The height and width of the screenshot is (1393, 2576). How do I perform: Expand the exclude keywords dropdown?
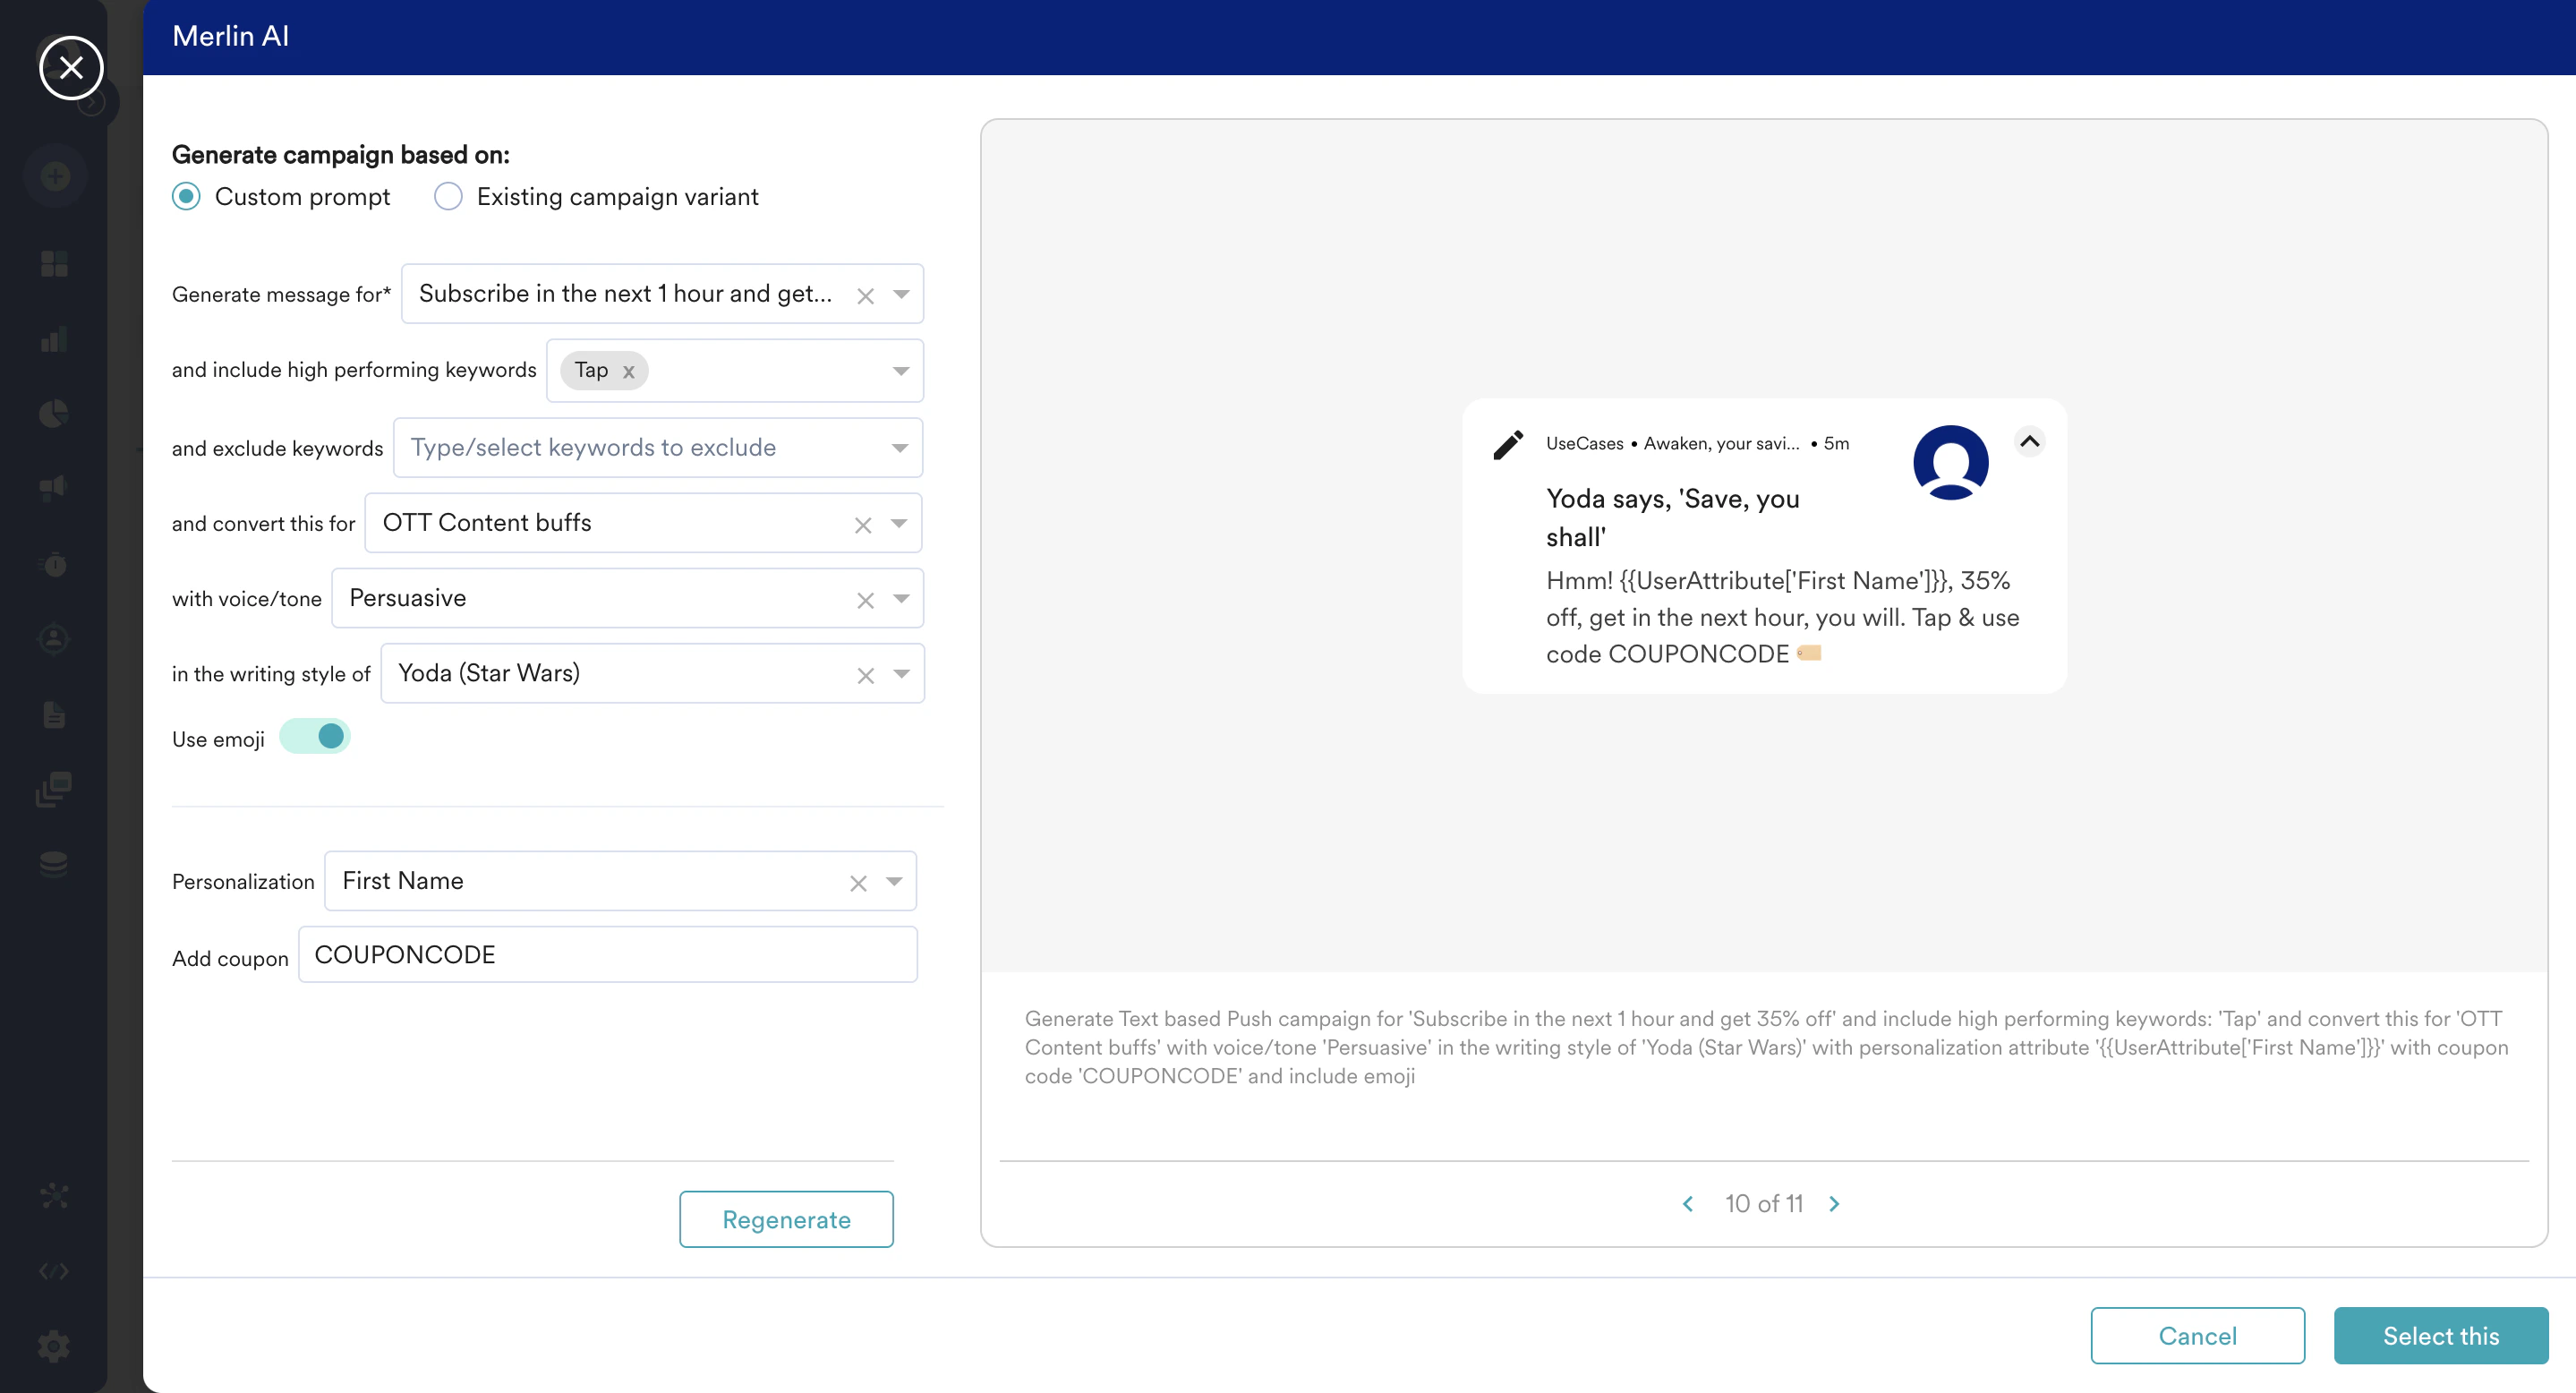[899, 448]
